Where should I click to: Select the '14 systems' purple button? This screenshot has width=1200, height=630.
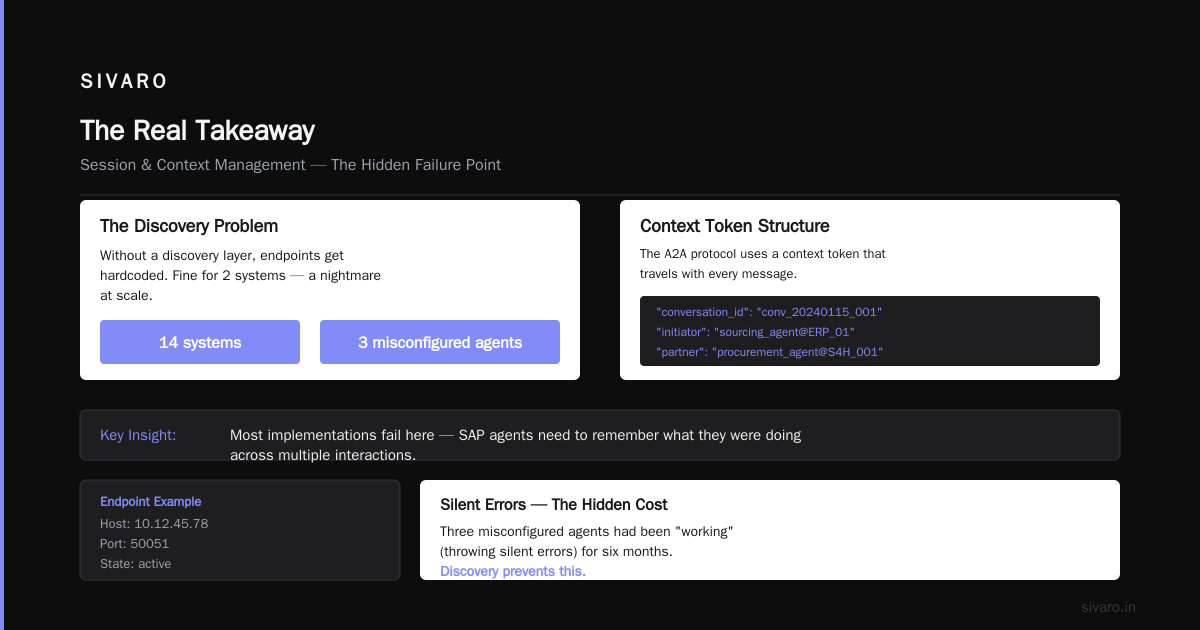coord(200,342)
